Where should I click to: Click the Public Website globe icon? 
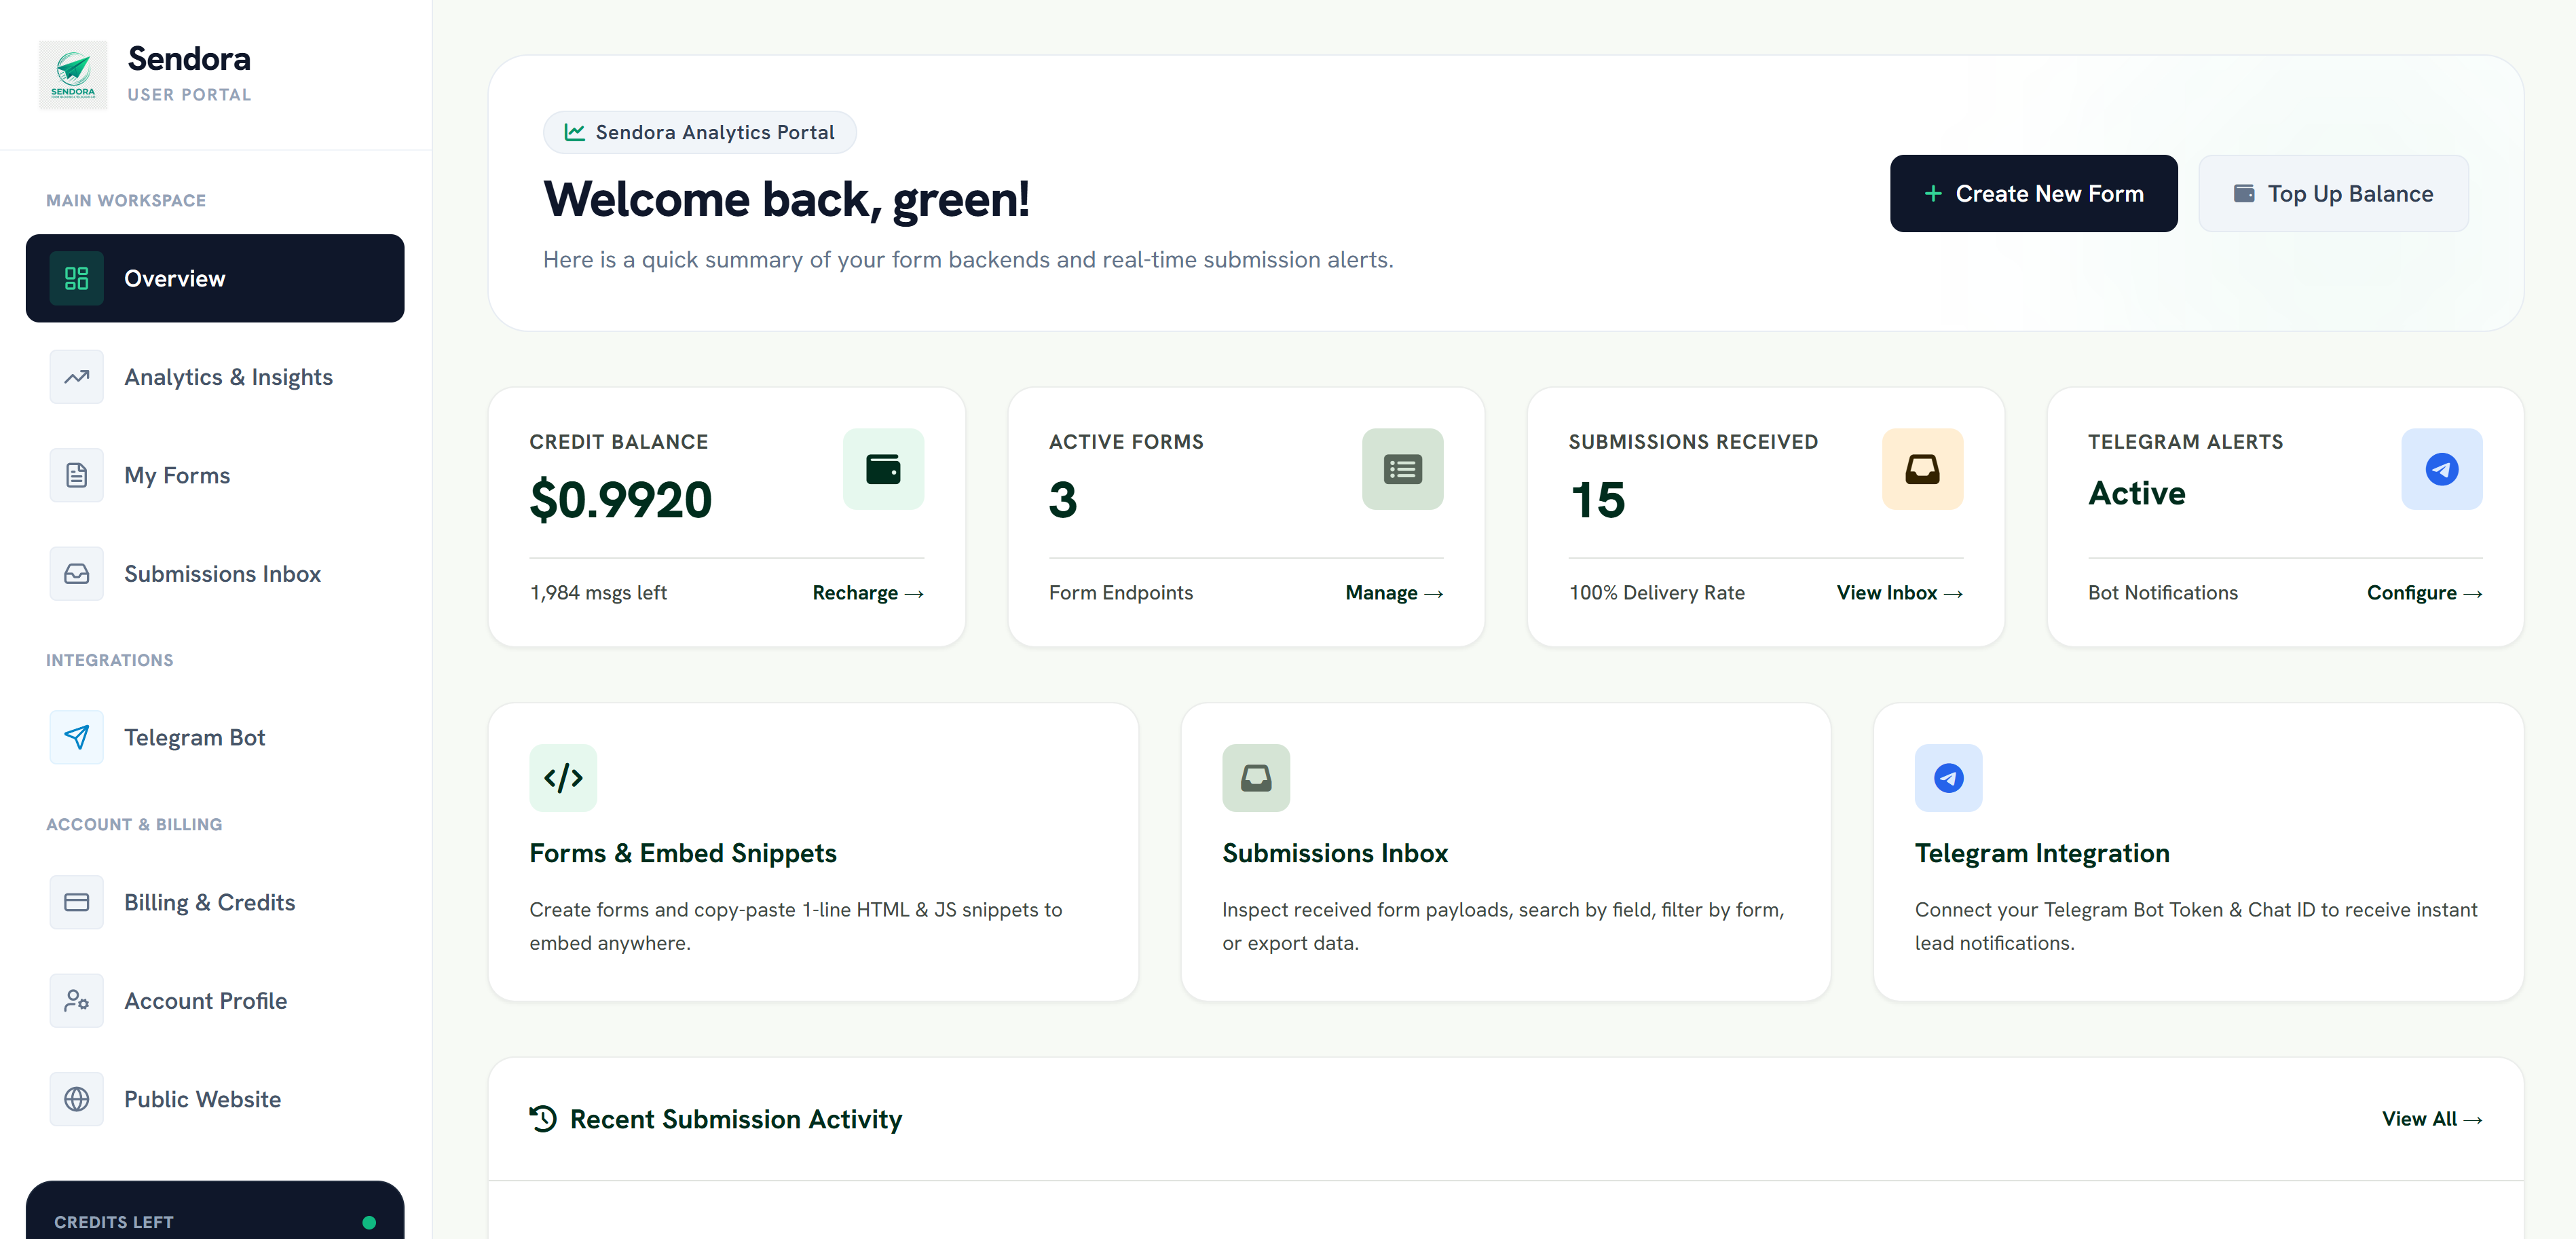(x=77, y=1099)
